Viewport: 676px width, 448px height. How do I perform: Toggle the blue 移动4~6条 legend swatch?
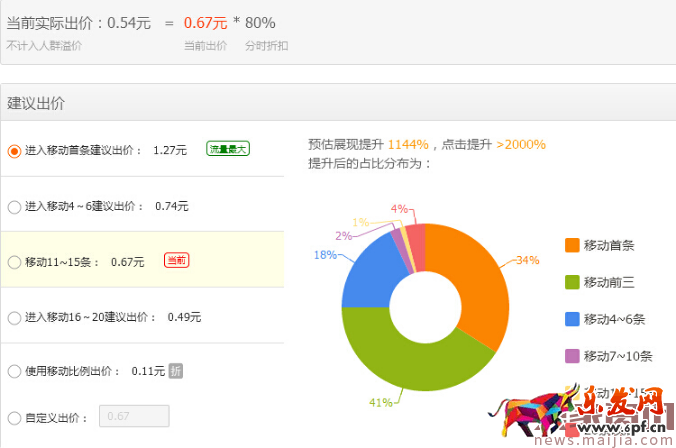click(572, 319)
